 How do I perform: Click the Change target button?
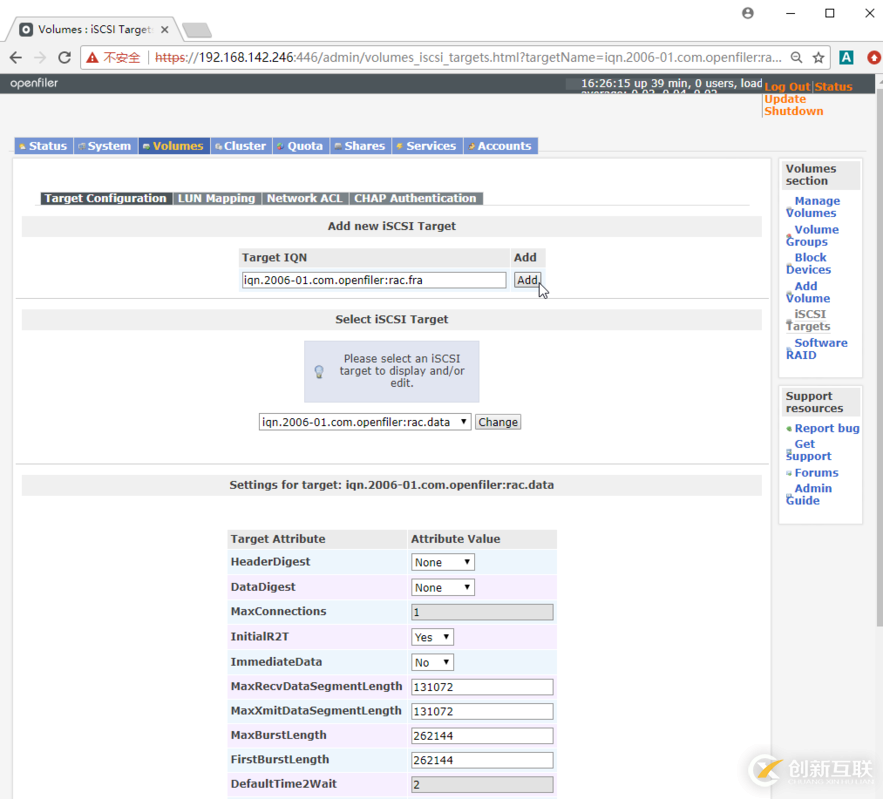[498, 422]
